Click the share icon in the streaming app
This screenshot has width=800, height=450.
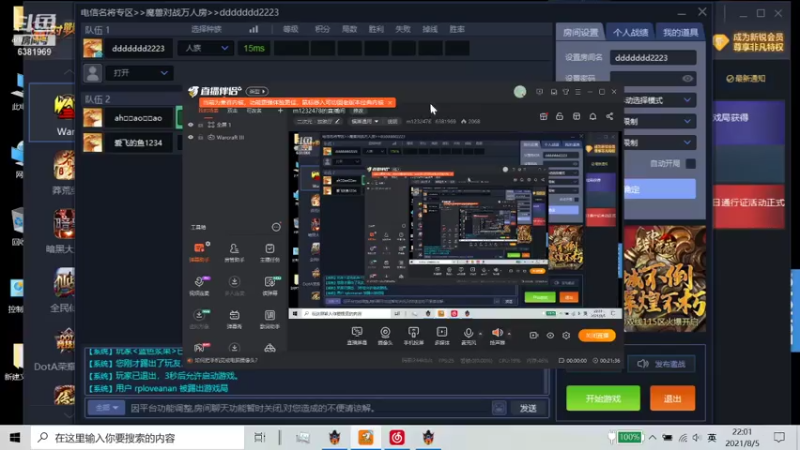click(609, 116)
